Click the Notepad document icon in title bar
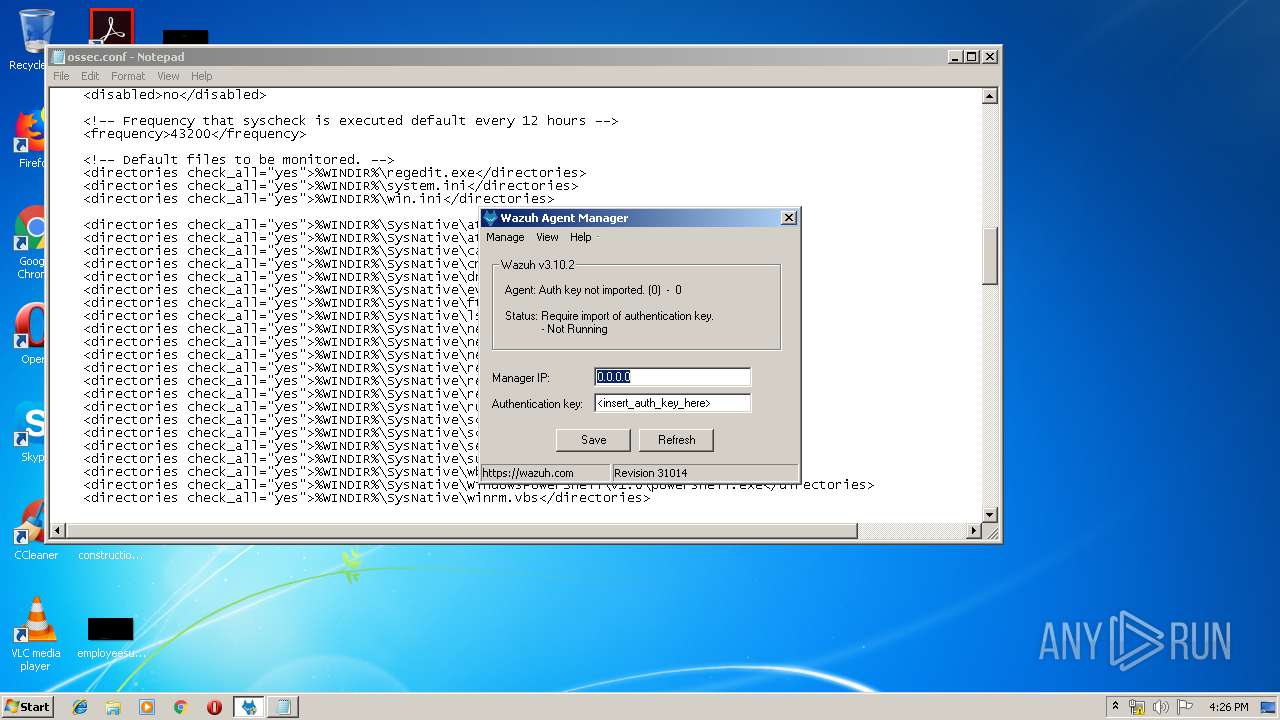Viewport: 1280px width, 720px height. pyautogui.click(x=59, y=57)
